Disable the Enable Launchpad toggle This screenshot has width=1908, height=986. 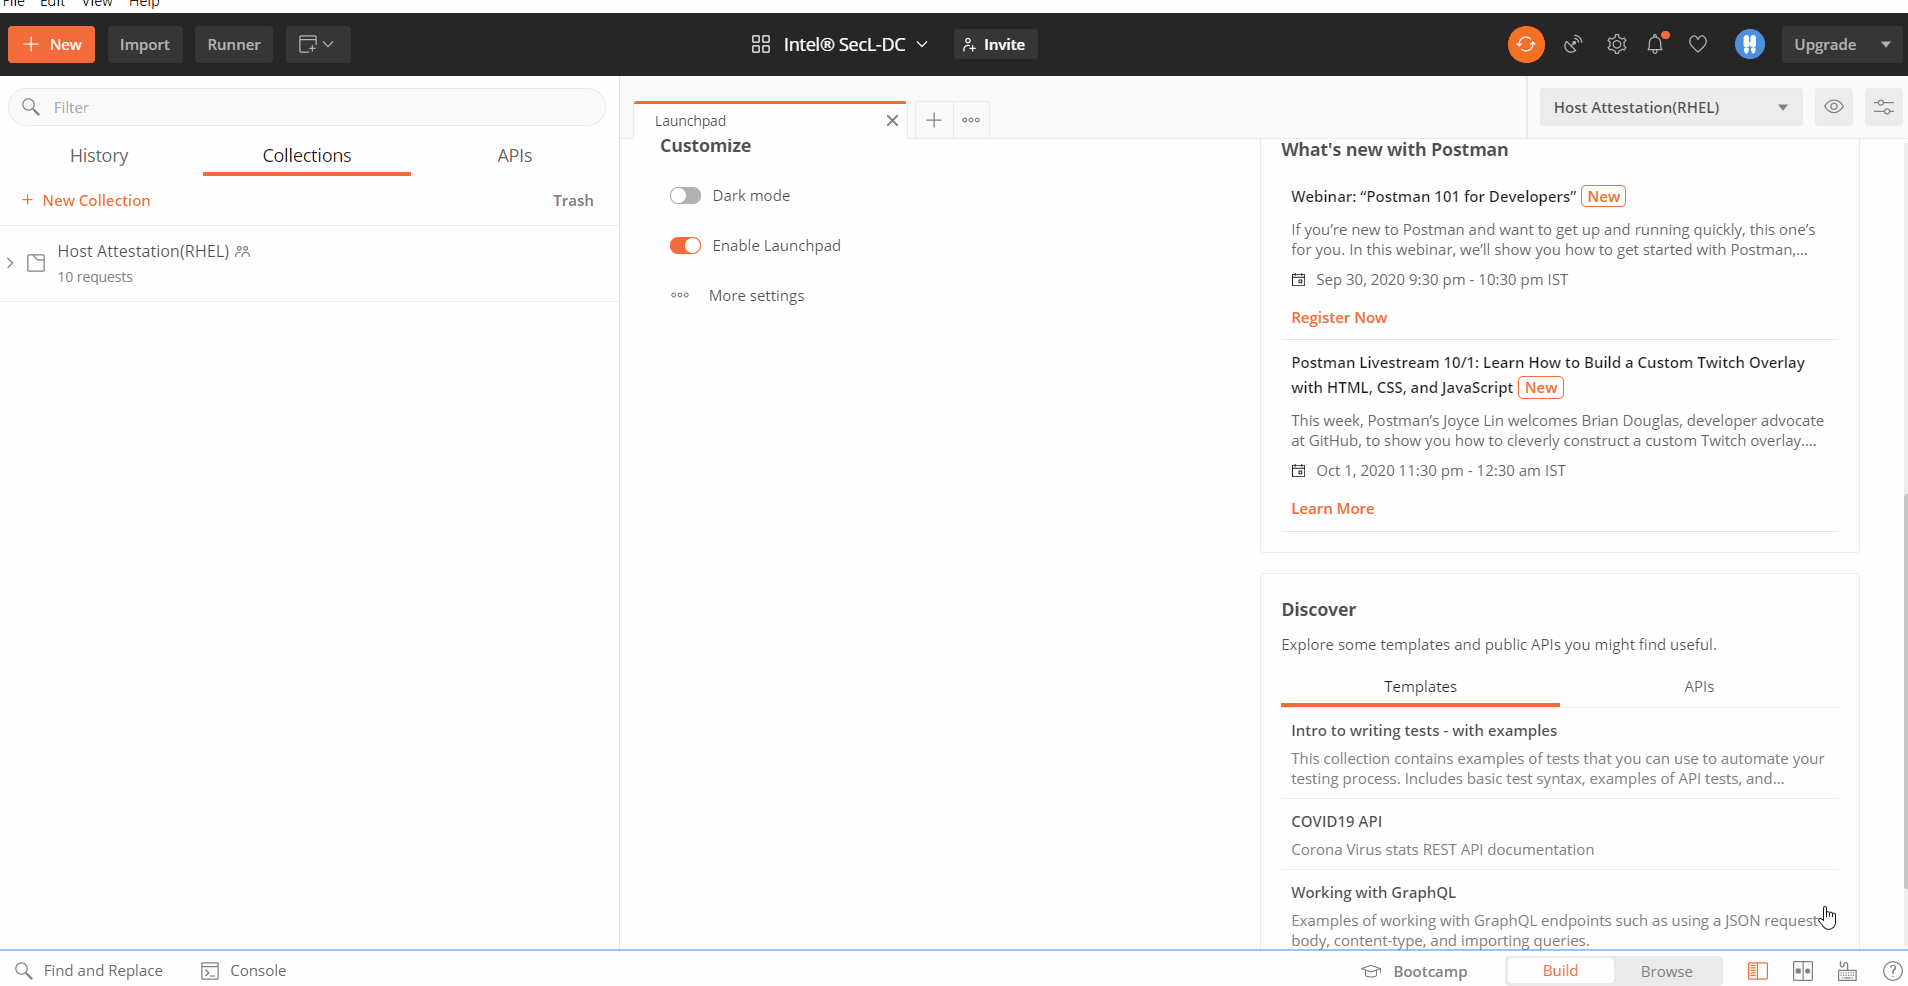685,245
